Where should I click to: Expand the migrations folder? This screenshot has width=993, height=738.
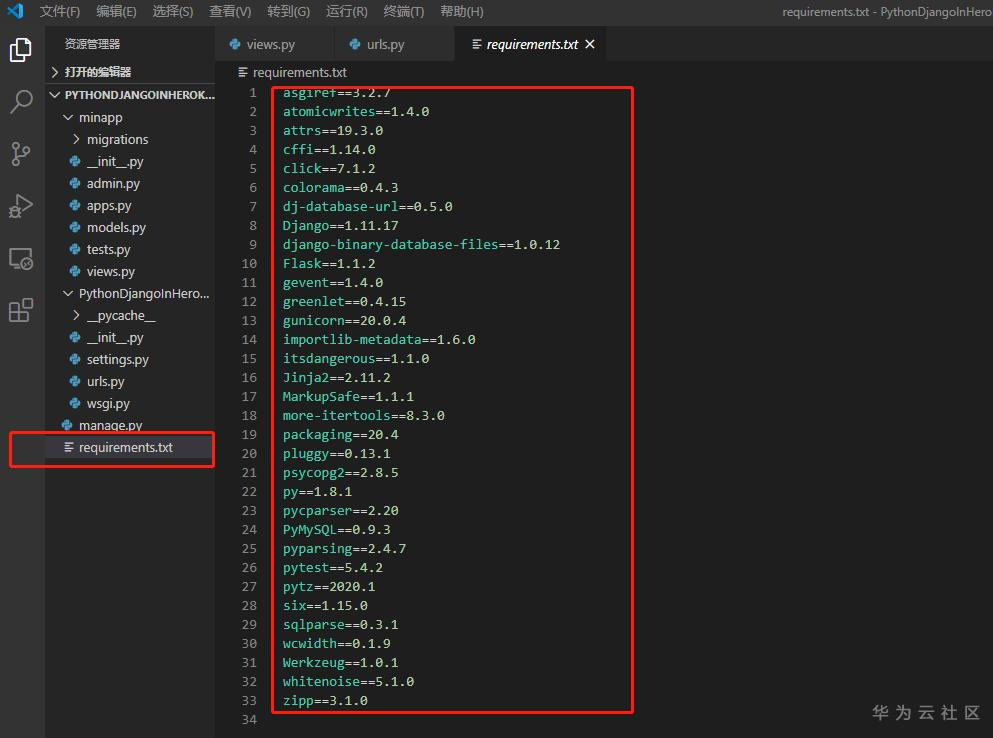76,139
